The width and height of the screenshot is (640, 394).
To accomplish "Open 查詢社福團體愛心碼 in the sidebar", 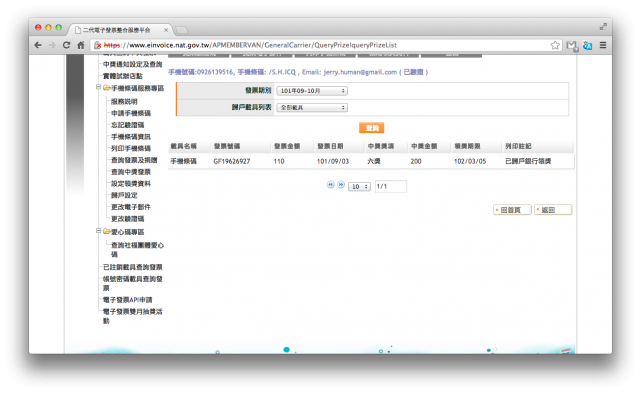I will click(x=137, y=249).
